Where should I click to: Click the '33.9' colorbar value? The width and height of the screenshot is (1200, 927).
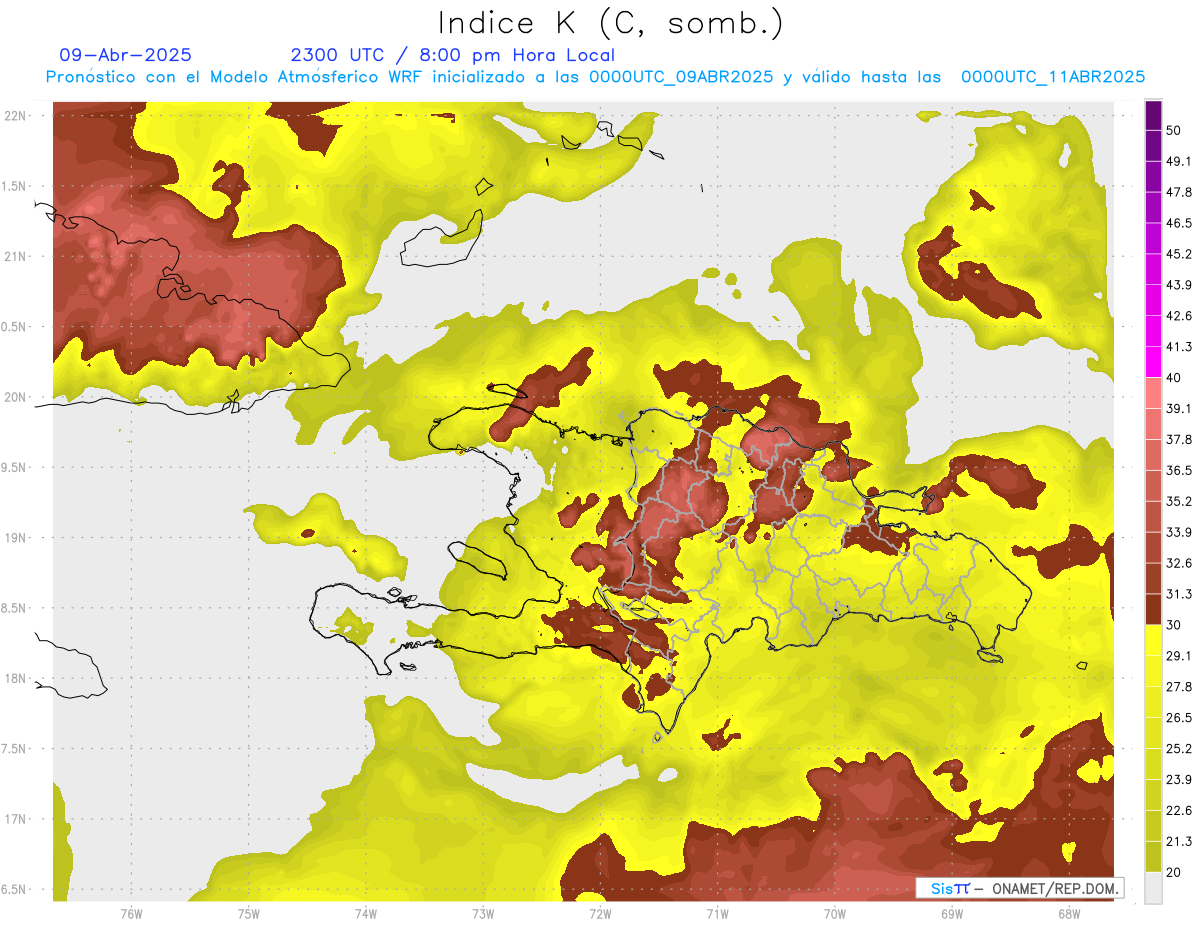click(1179, 532)
